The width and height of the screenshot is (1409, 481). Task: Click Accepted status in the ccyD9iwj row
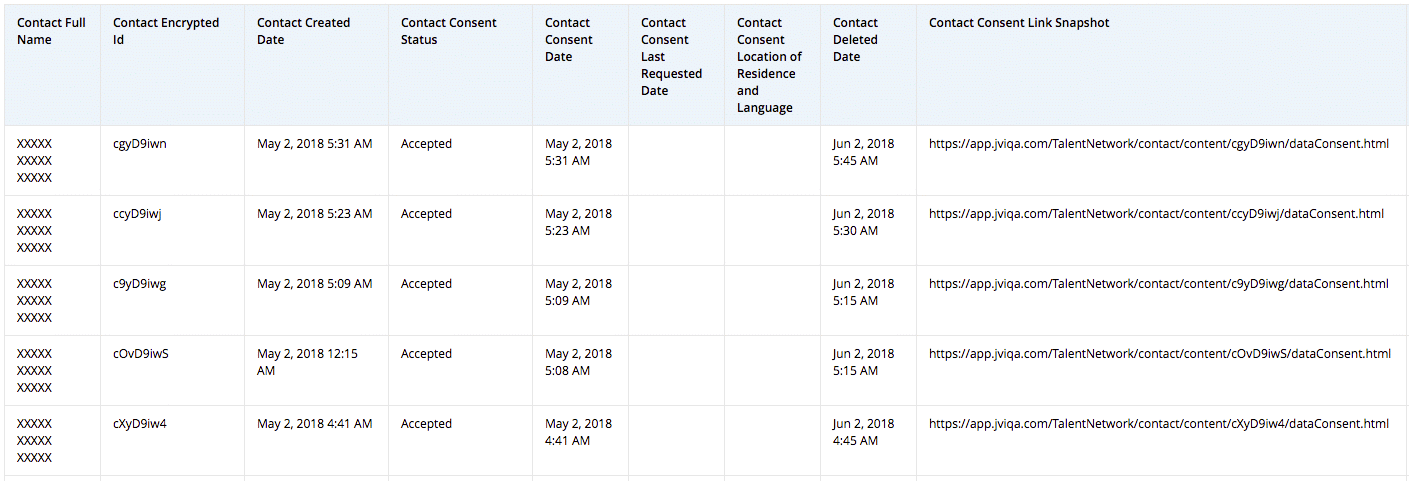426,214
